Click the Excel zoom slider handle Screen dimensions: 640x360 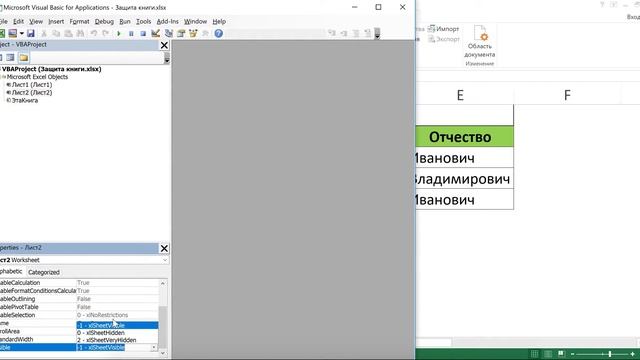pyautogui.click(x=610, y=354)
